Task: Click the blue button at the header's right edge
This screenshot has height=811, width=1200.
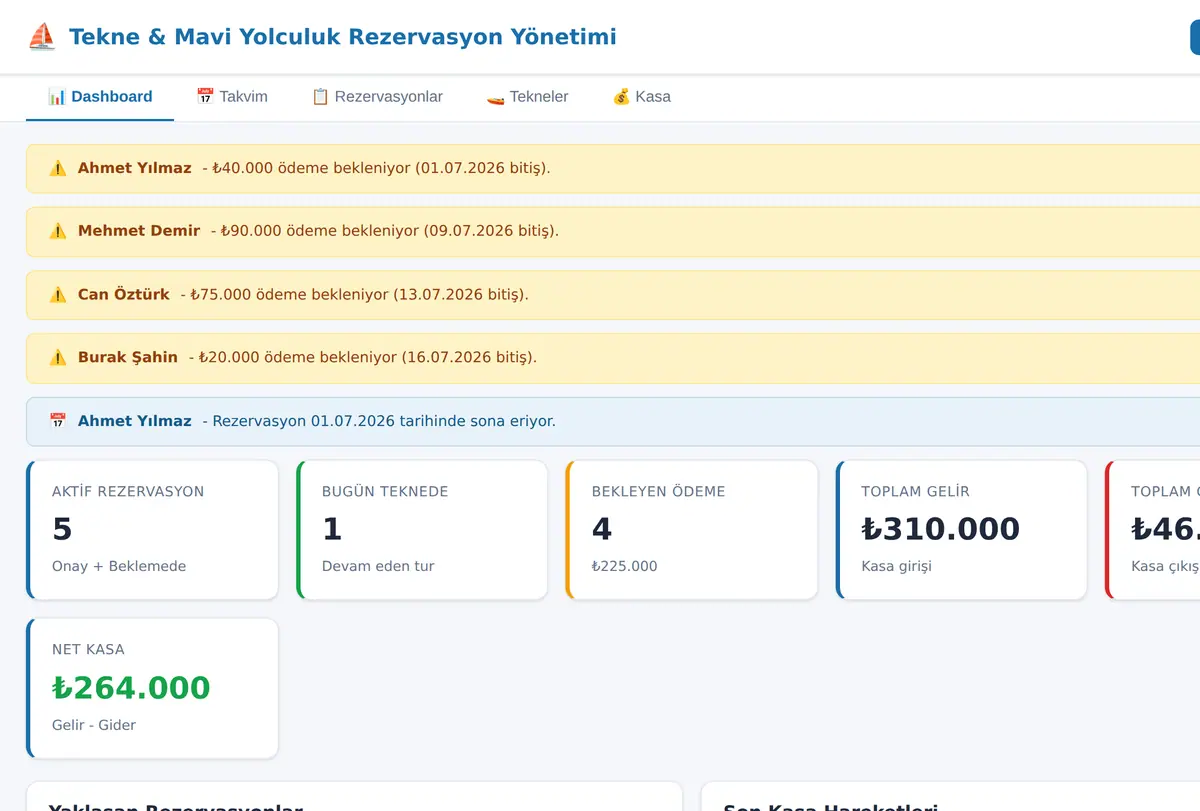Action: click(1195, 37)
